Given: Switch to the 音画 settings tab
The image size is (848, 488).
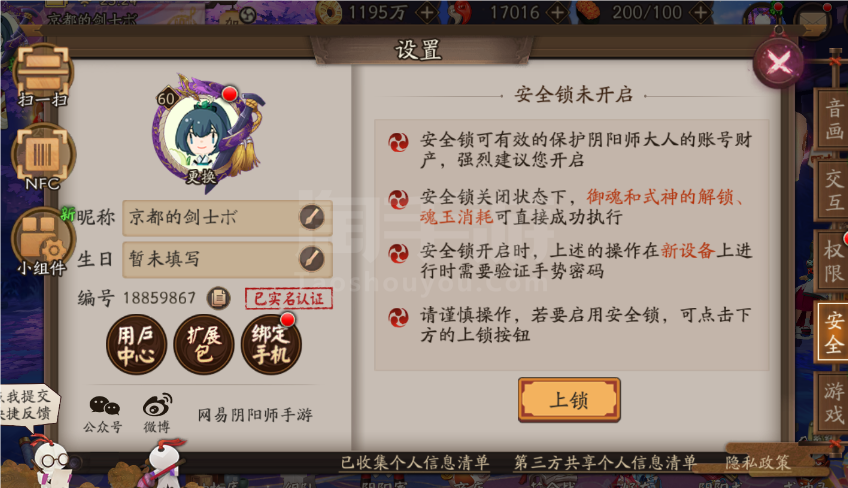Looking at the screenshot, I should pyautogui.click(x=833, y=120).
